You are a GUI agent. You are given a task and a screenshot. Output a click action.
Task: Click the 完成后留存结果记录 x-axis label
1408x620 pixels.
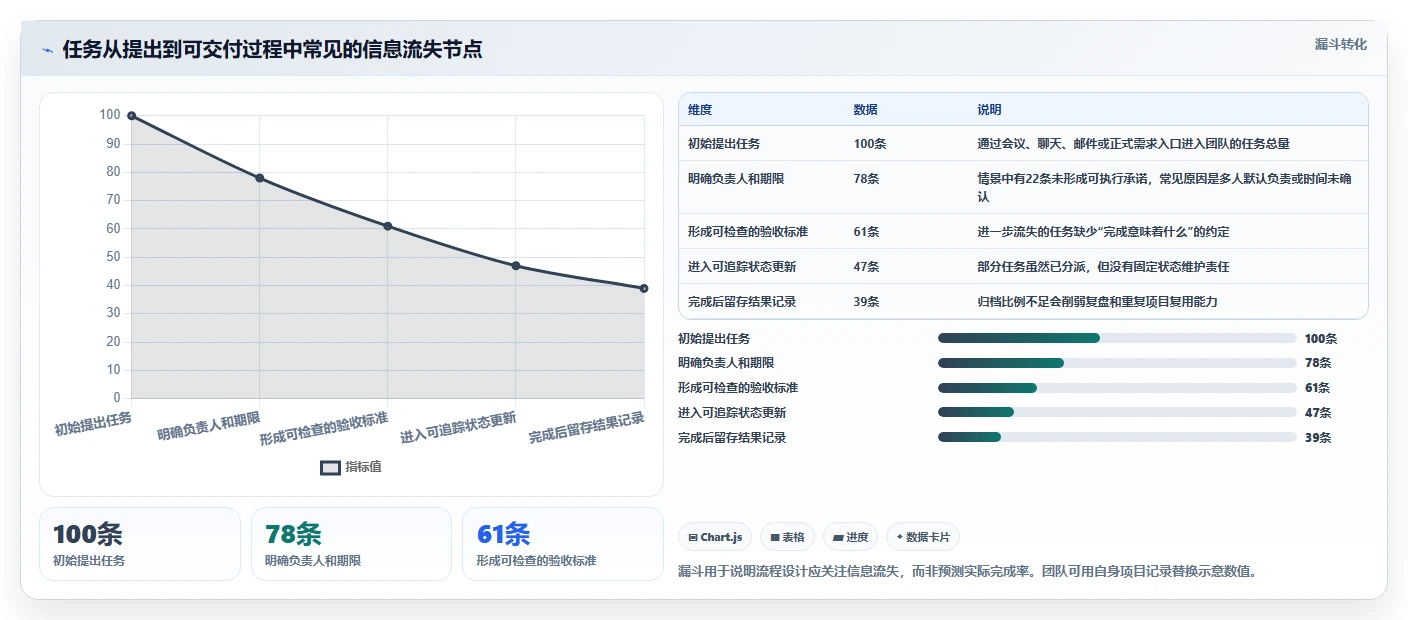click(x=587, y=428)
